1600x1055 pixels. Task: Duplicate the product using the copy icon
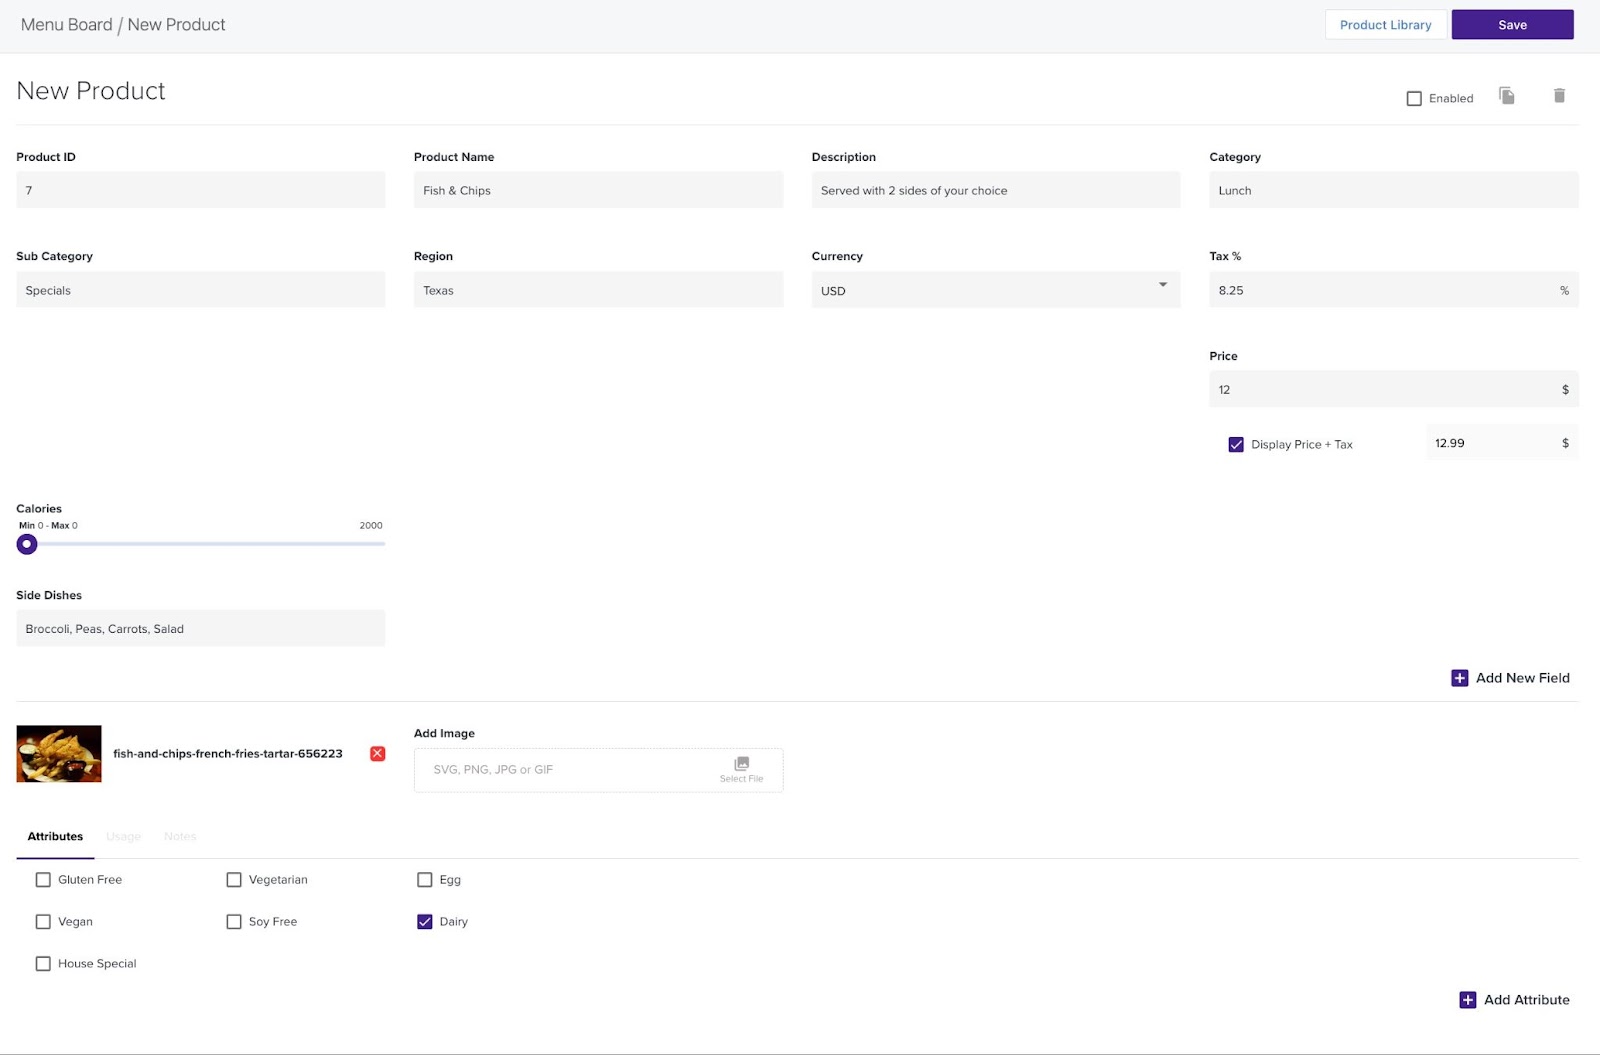point(1507,95)
